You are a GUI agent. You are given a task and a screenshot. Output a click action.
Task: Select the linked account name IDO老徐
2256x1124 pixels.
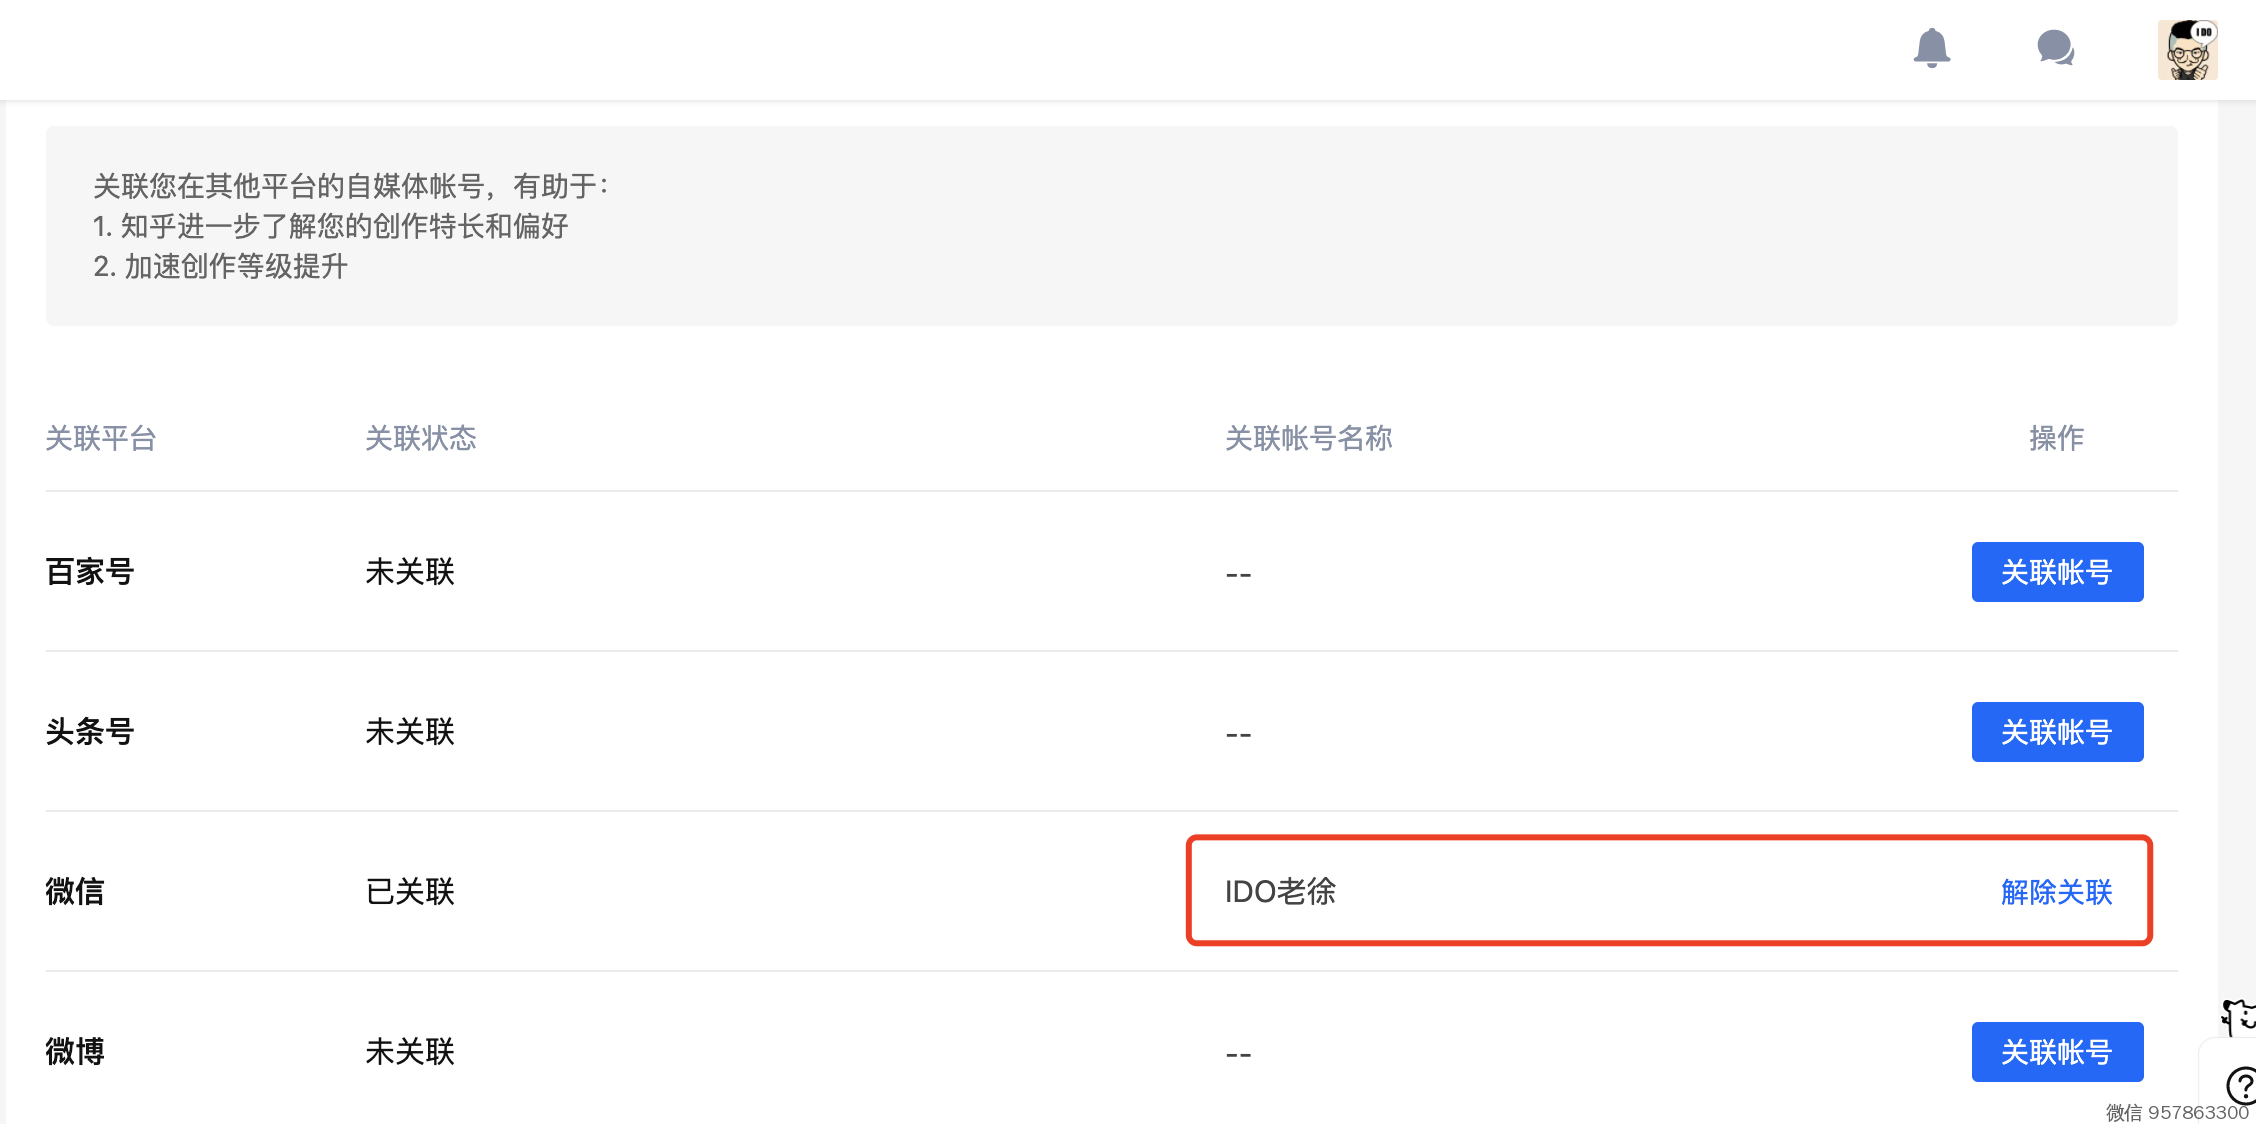(1280, 892)
